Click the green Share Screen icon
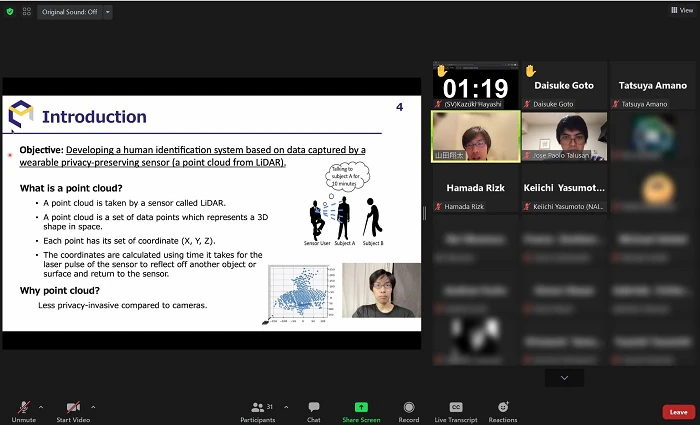This screenshot has width=700, height=425. coord(361,407)
